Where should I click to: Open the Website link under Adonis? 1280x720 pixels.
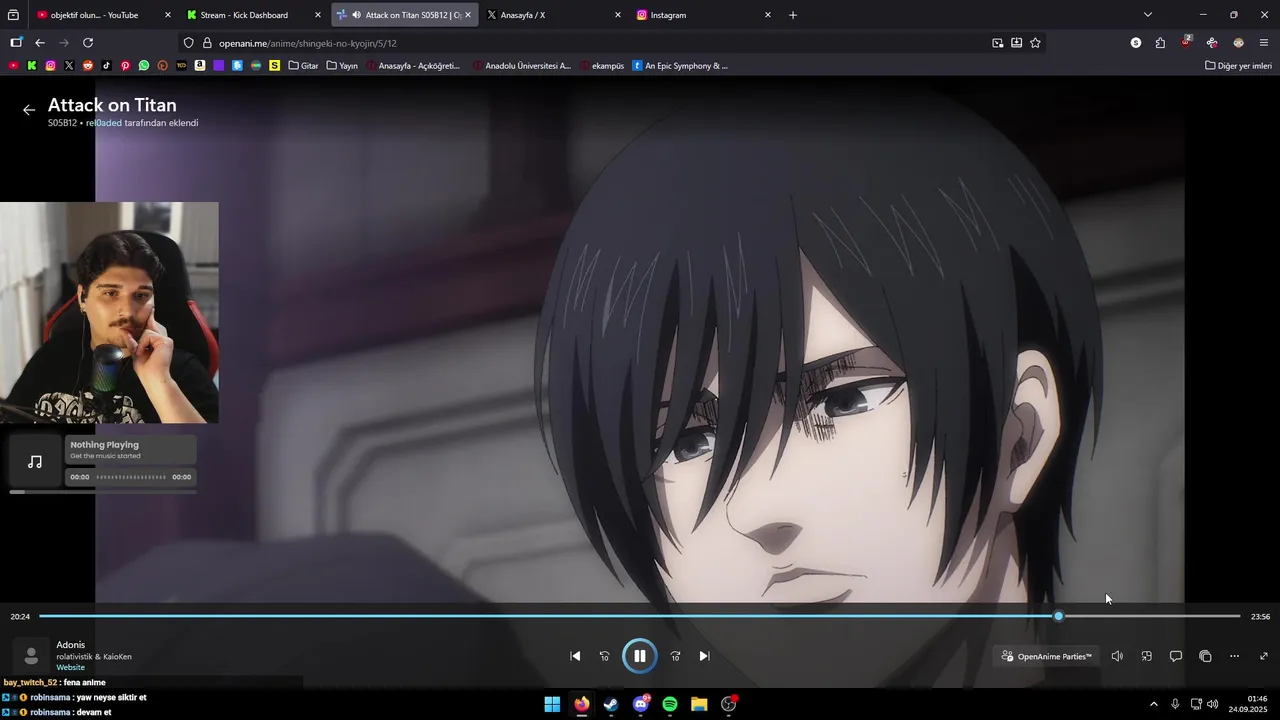tap(70, 667)
